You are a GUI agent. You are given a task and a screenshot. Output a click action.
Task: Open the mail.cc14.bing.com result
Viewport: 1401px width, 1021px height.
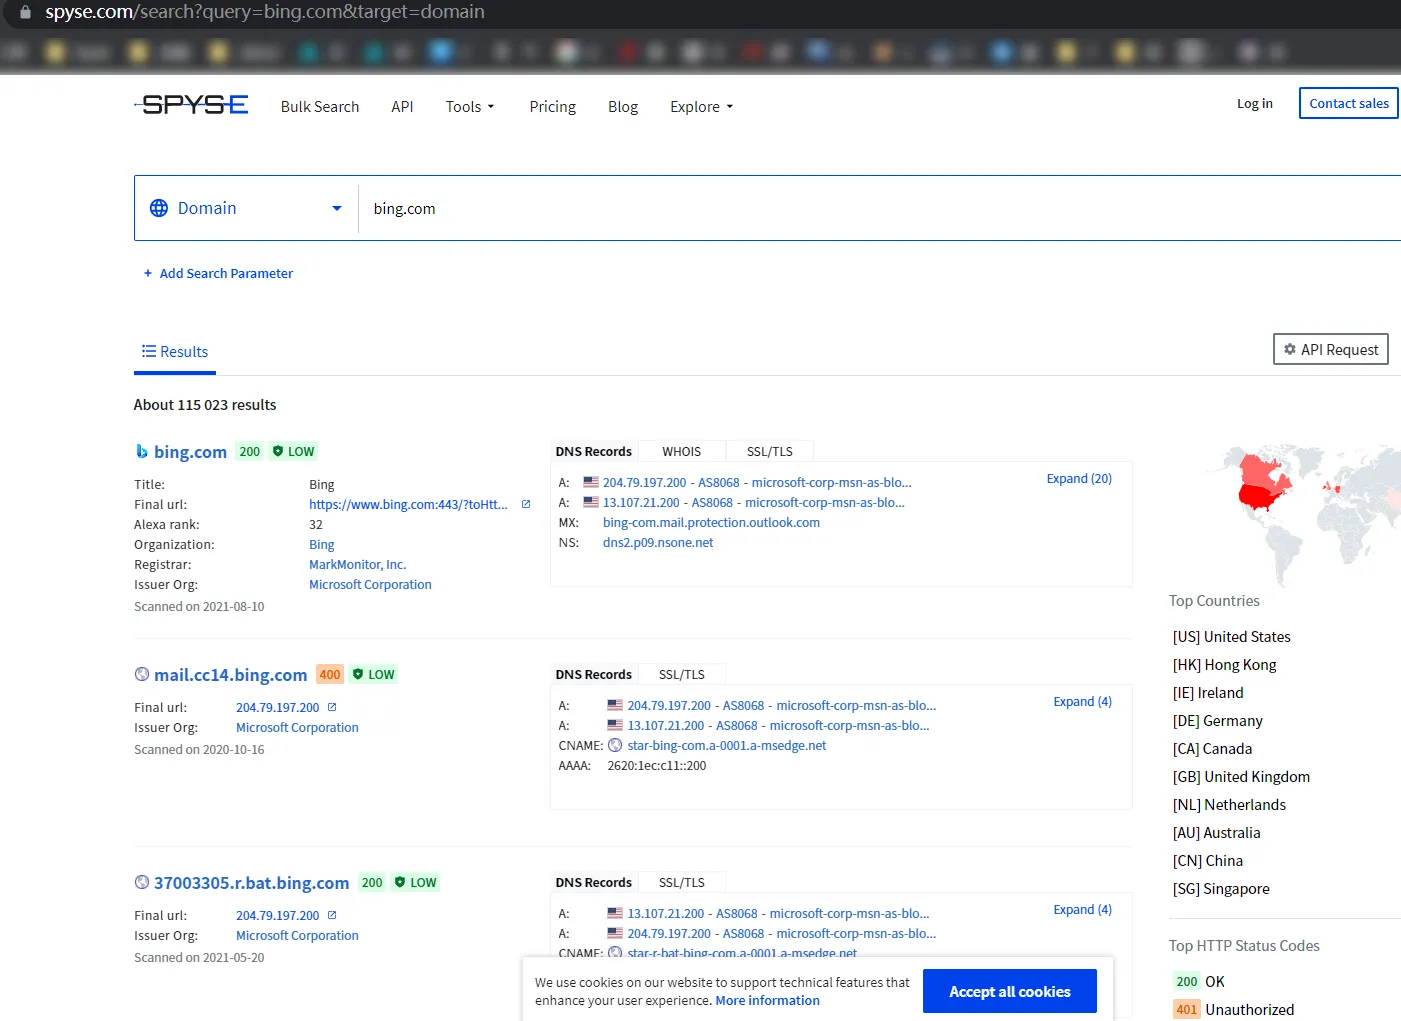(x=230, y=675)
